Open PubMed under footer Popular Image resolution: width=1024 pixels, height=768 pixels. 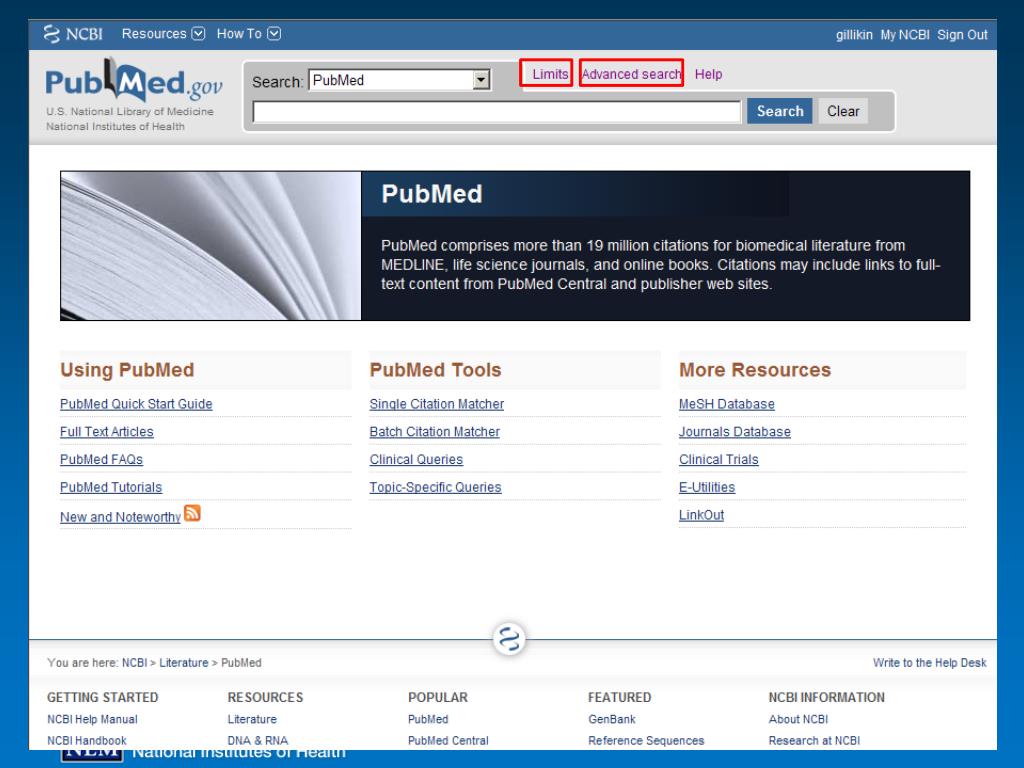428,719
